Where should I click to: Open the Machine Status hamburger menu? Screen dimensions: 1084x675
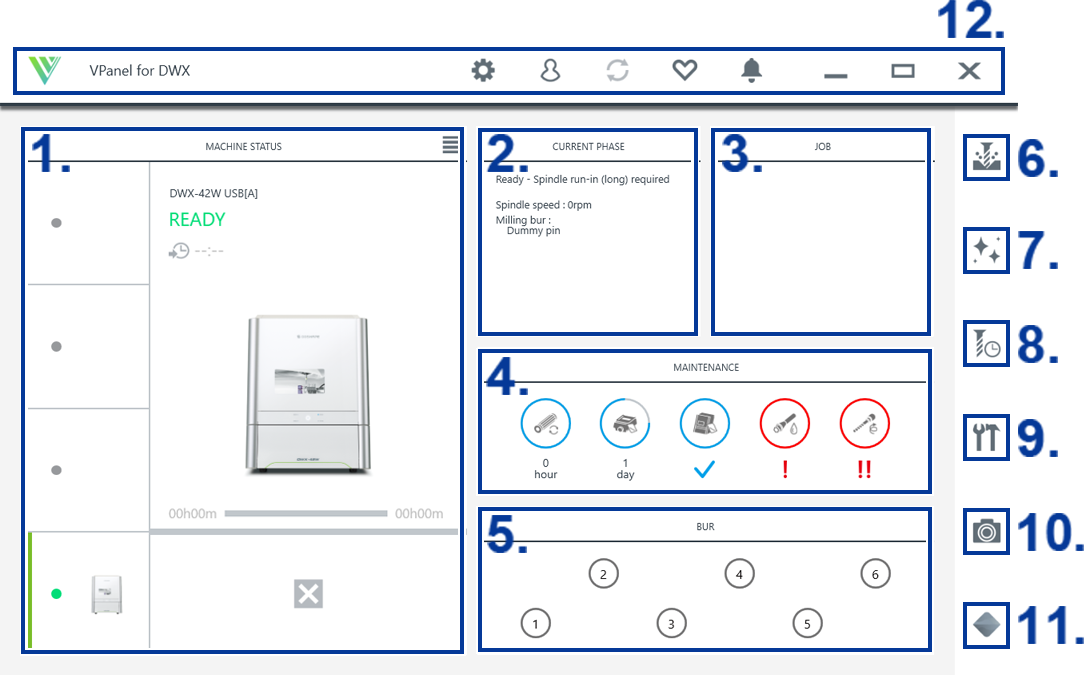pos(450,145)
